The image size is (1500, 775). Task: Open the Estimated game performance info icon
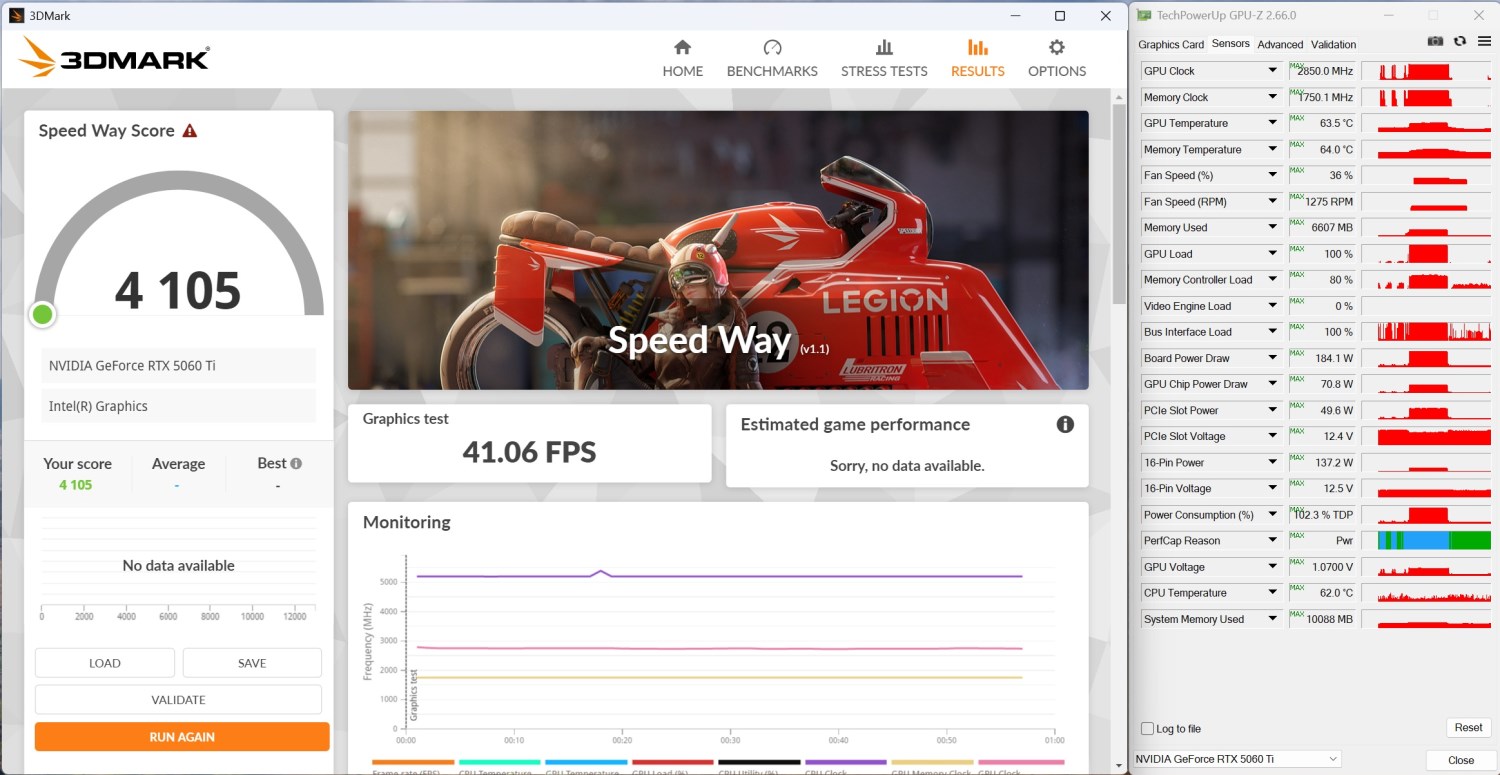(x=1065, y=424)
